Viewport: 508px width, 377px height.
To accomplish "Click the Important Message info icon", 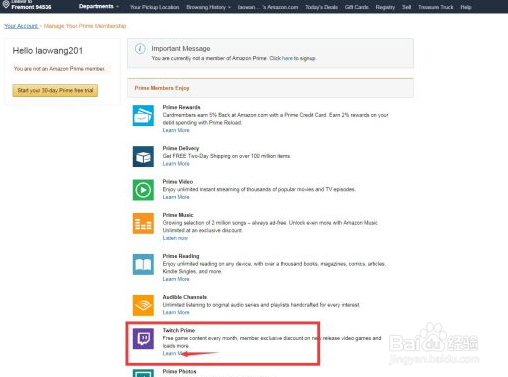I will pos(140,49).
